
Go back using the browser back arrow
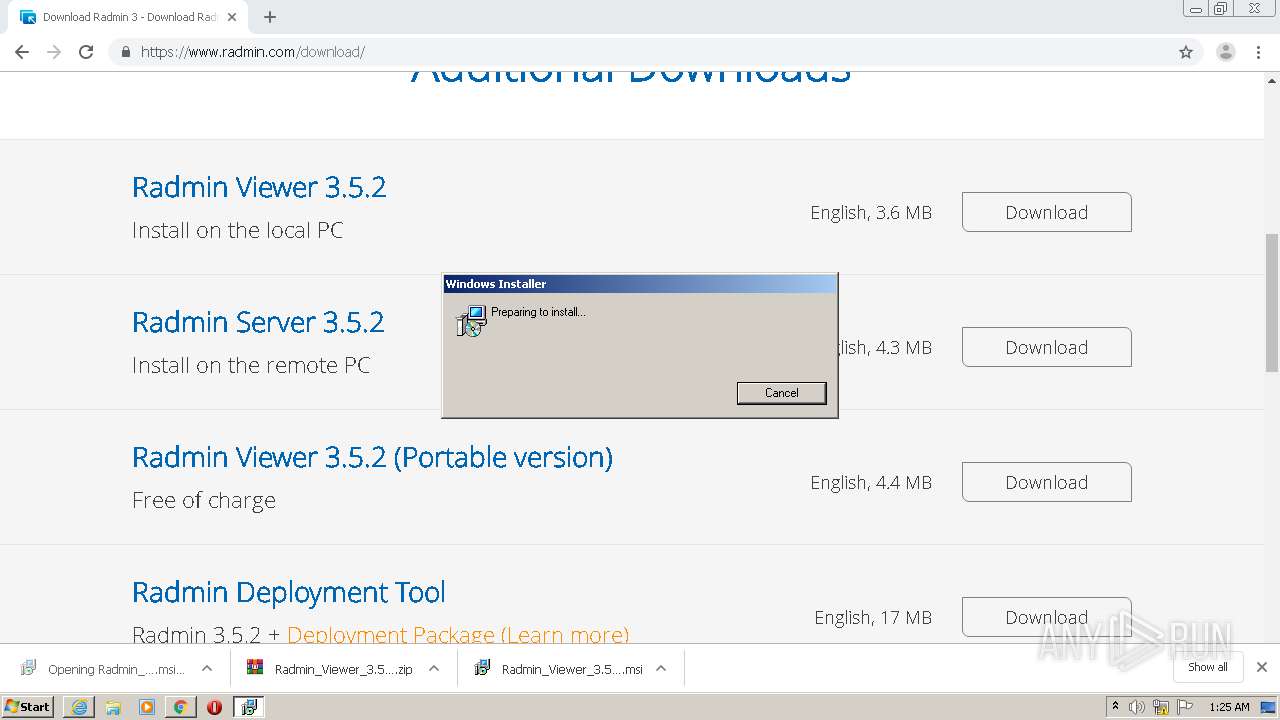(22, 52)
